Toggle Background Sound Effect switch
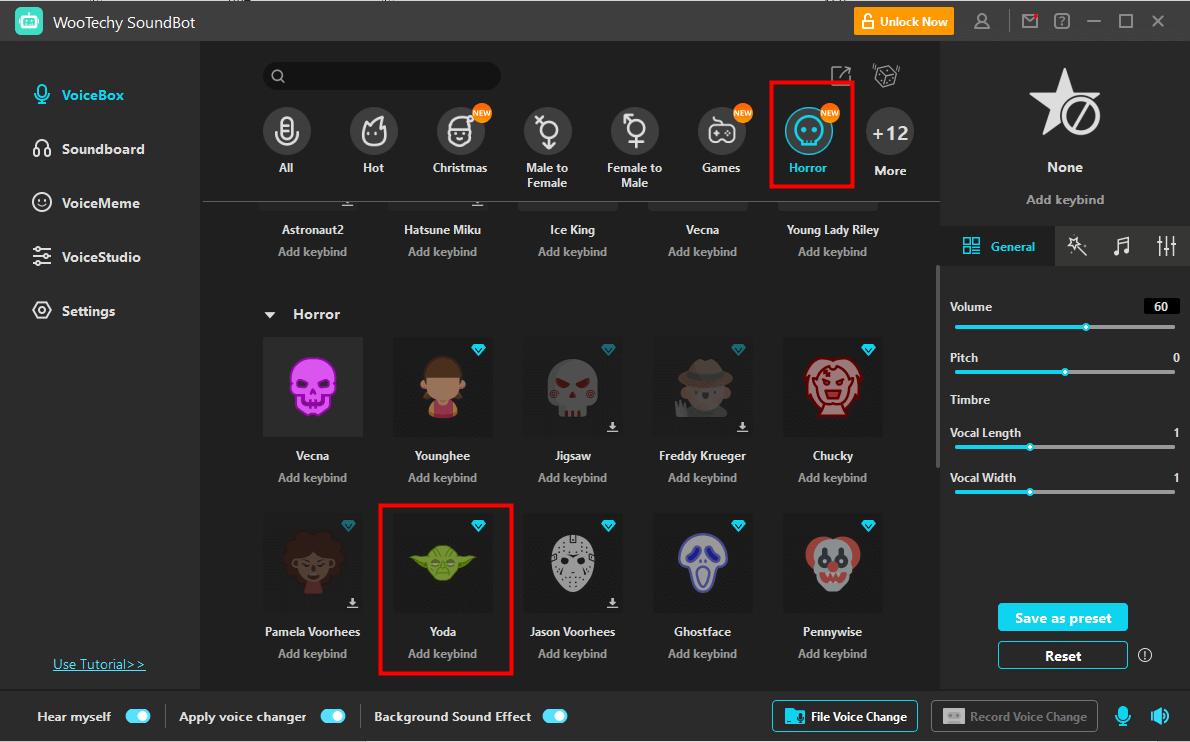 pos(555,716)
